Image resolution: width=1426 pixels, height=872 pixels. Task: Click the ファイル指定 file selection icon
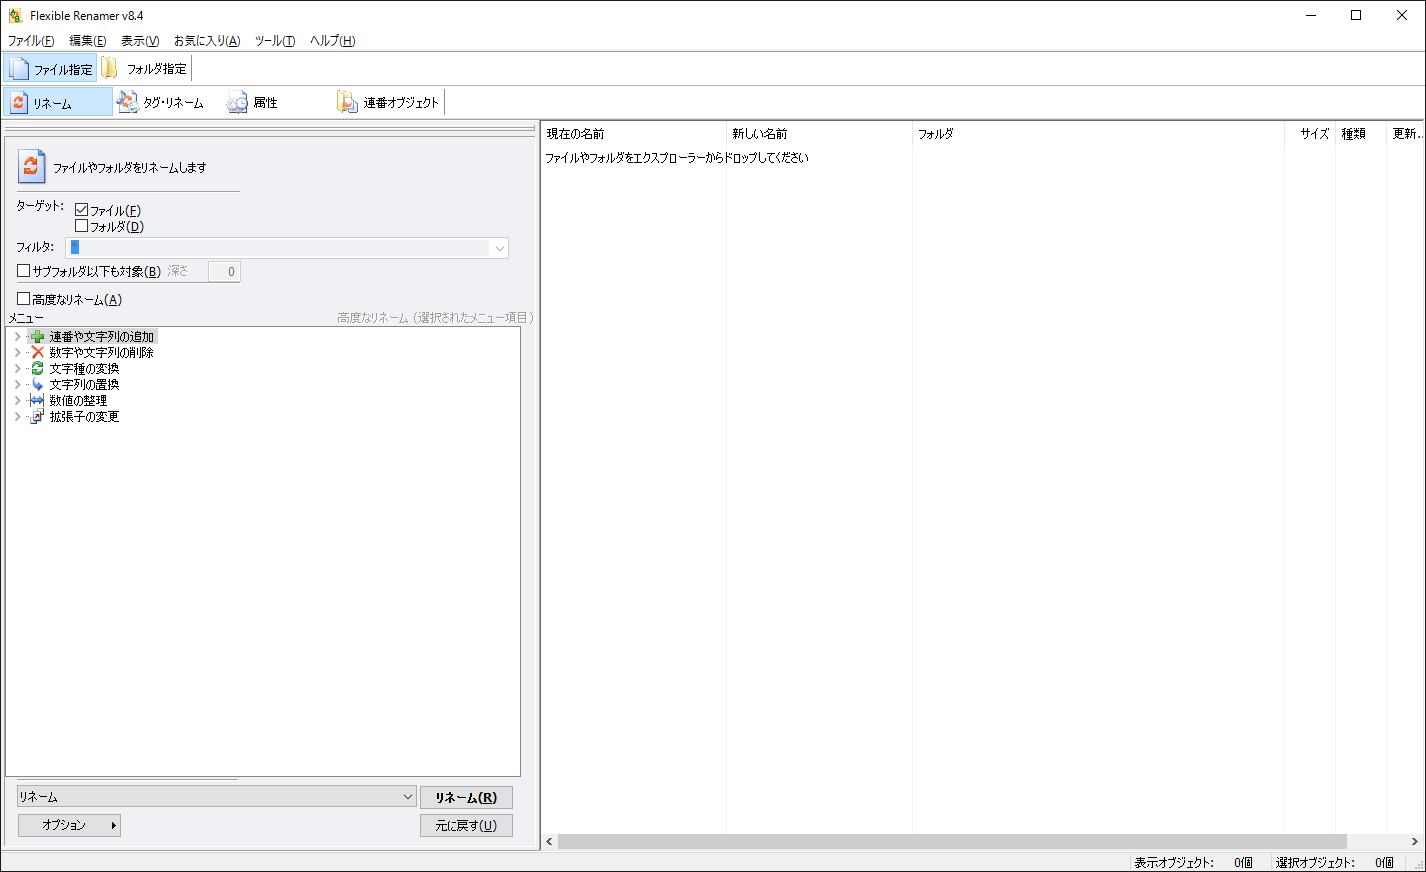pos(19,69)
